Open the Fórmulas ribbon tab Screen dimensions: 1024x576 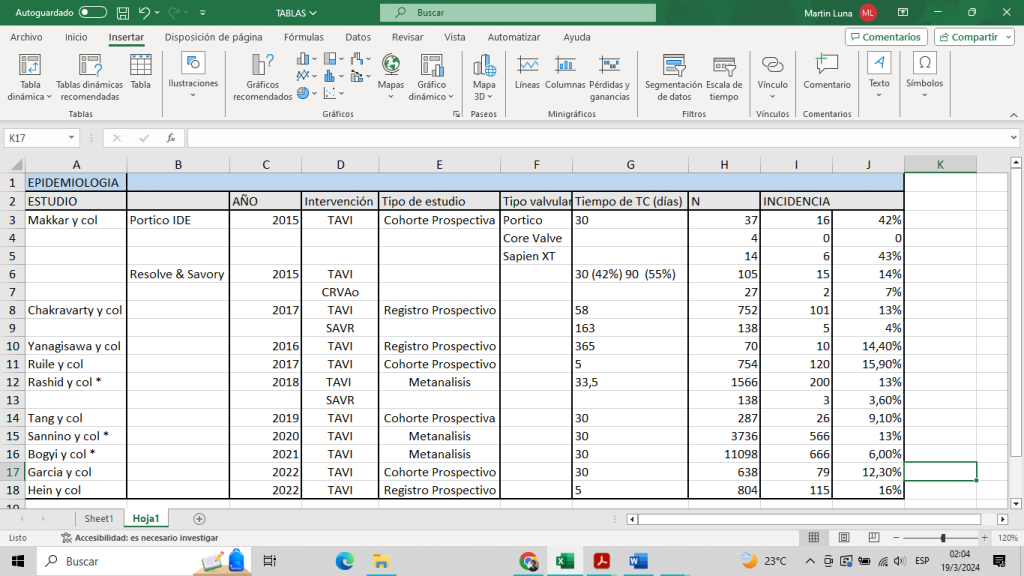coord(303,37)
